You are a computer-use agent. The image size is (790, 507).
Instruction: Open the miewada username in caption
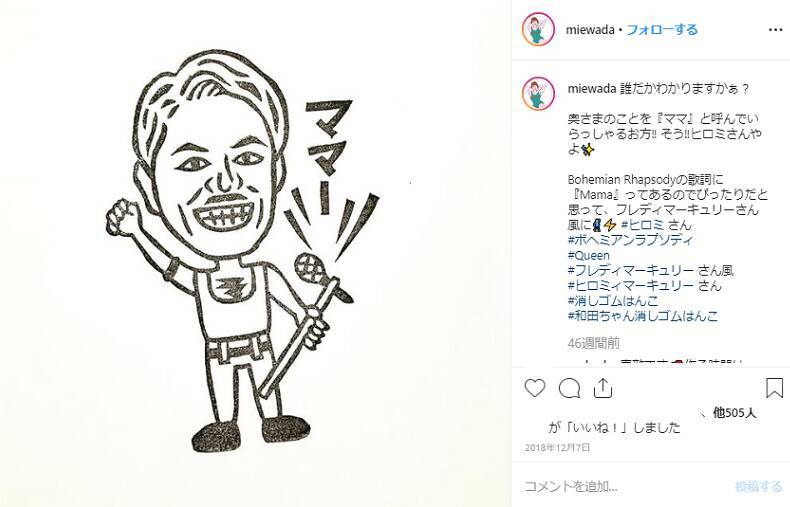point(591,89)
